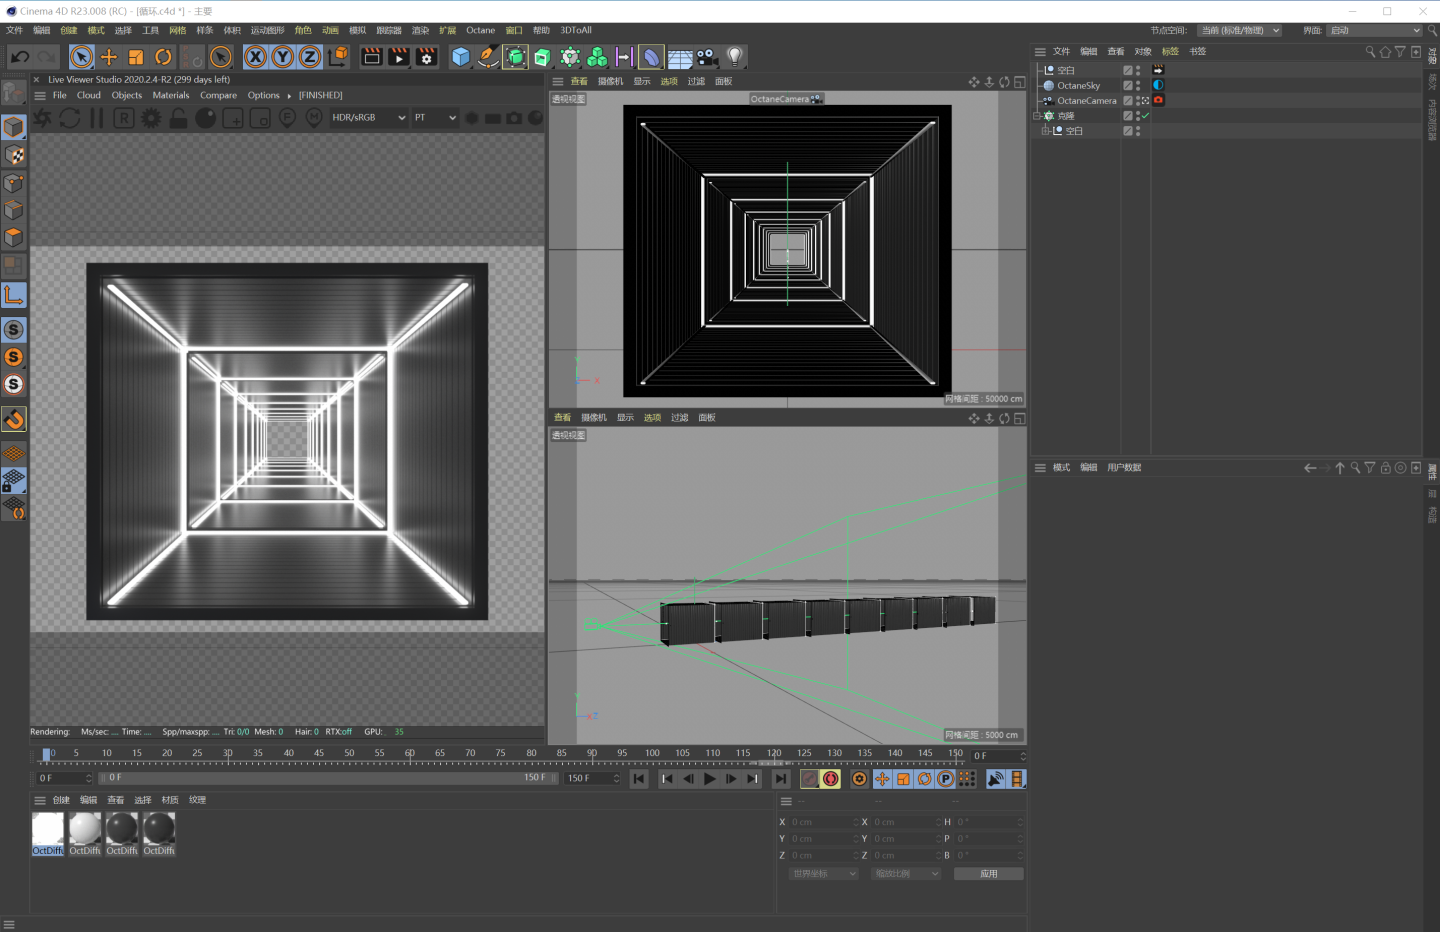Add a Cube primitive from the toolbar
Screen dimensions: 1440x932
[x=461, y=57]
